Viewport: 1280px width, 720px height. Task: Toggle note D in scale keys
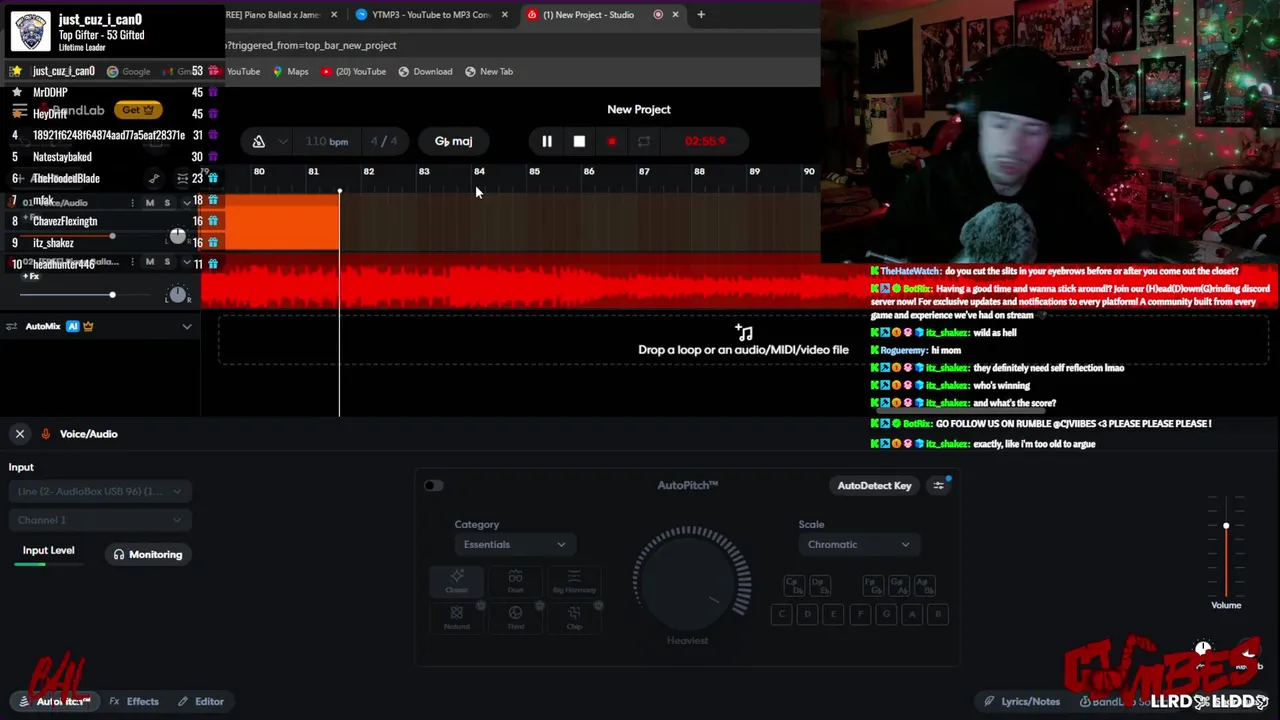(808, 615)
